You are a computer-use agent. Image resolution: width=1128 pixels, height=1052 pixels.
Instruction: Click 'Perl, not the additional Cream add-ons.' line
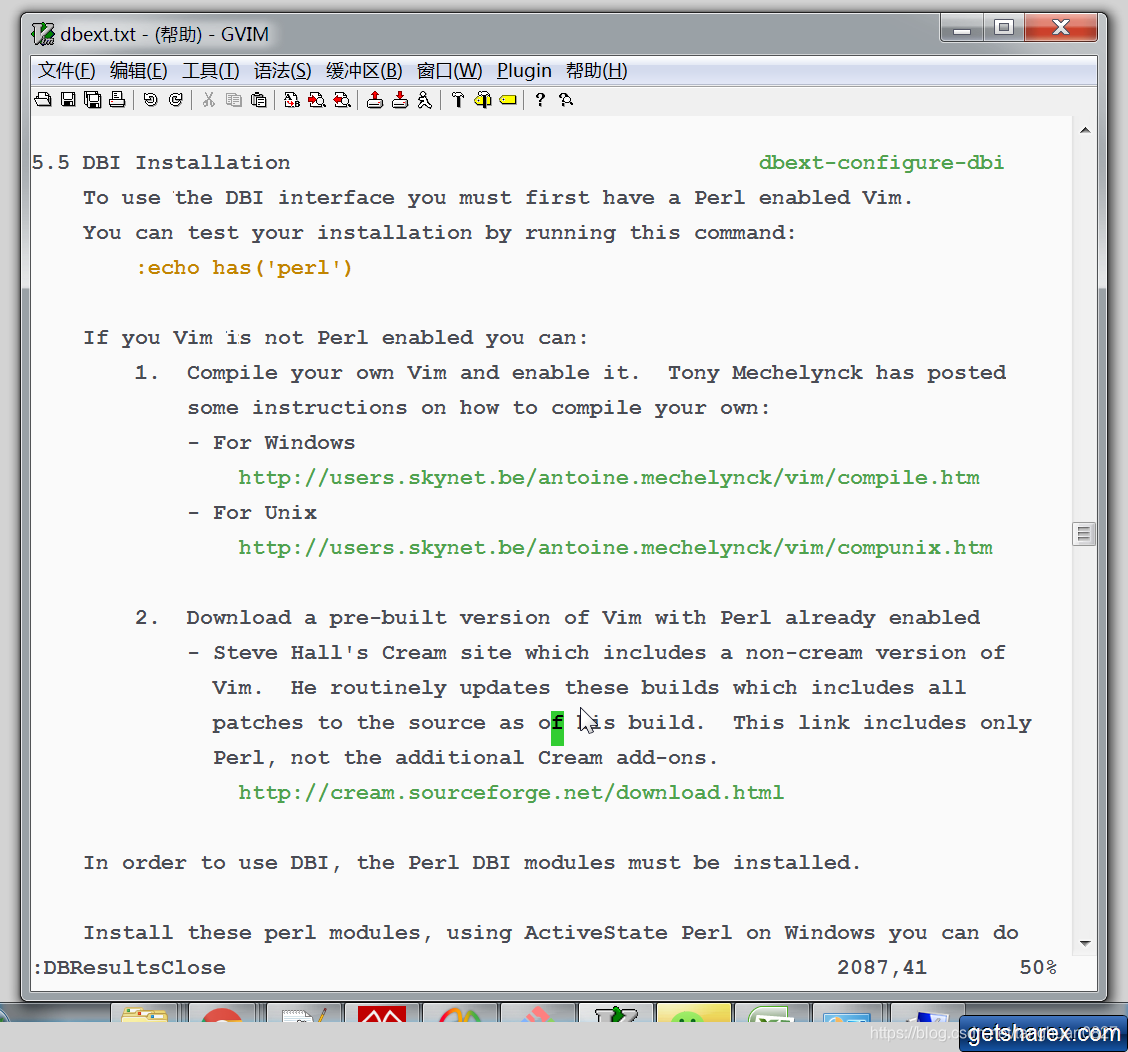click(465, 758)
